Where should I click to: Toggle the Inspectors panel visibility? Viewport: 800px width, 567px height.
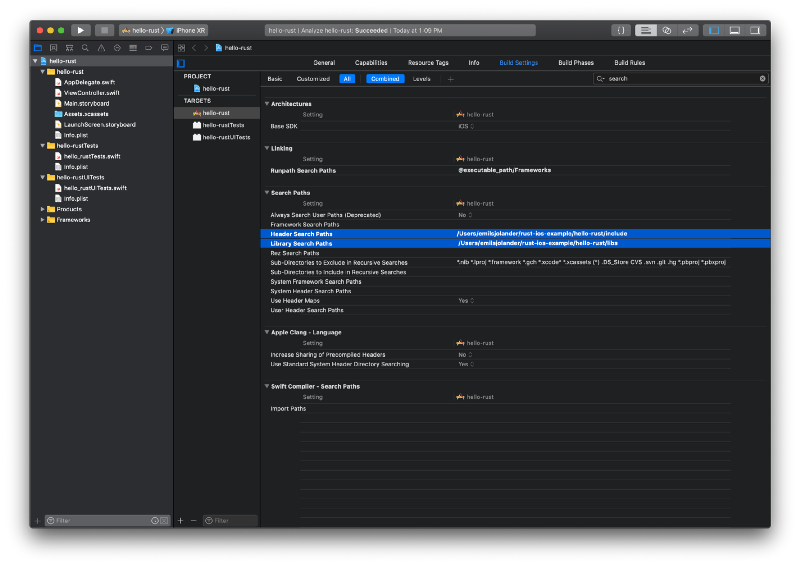(755, 30)
